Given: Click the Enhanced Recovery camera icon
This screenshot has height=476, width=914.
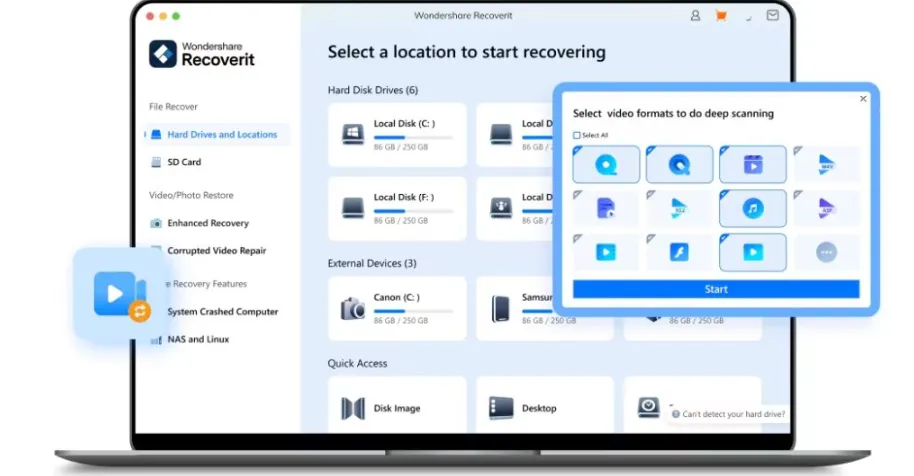Looking at the screenshot, I should coord(156,223).
